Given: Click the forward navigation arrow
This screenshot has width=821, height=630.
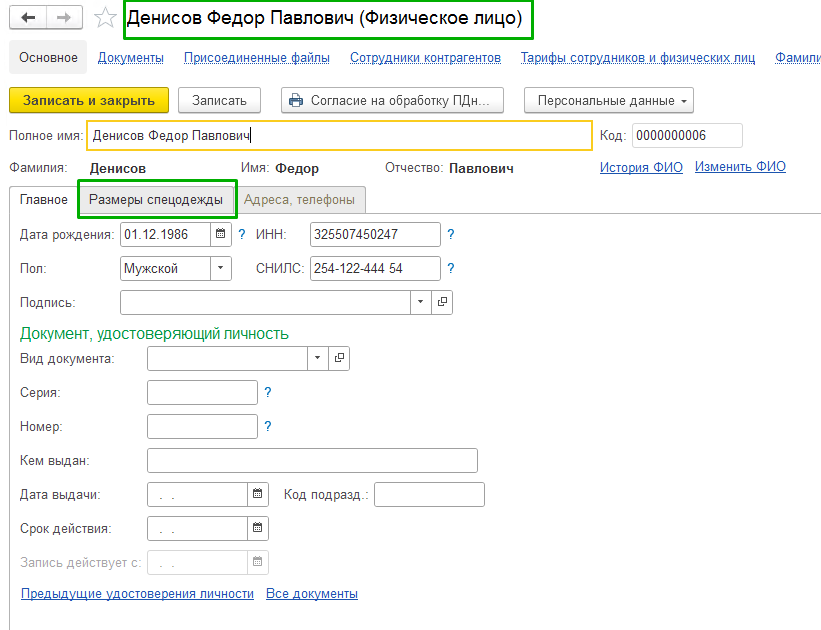Looking at the screenshot, I should click(x=64, y=18).
